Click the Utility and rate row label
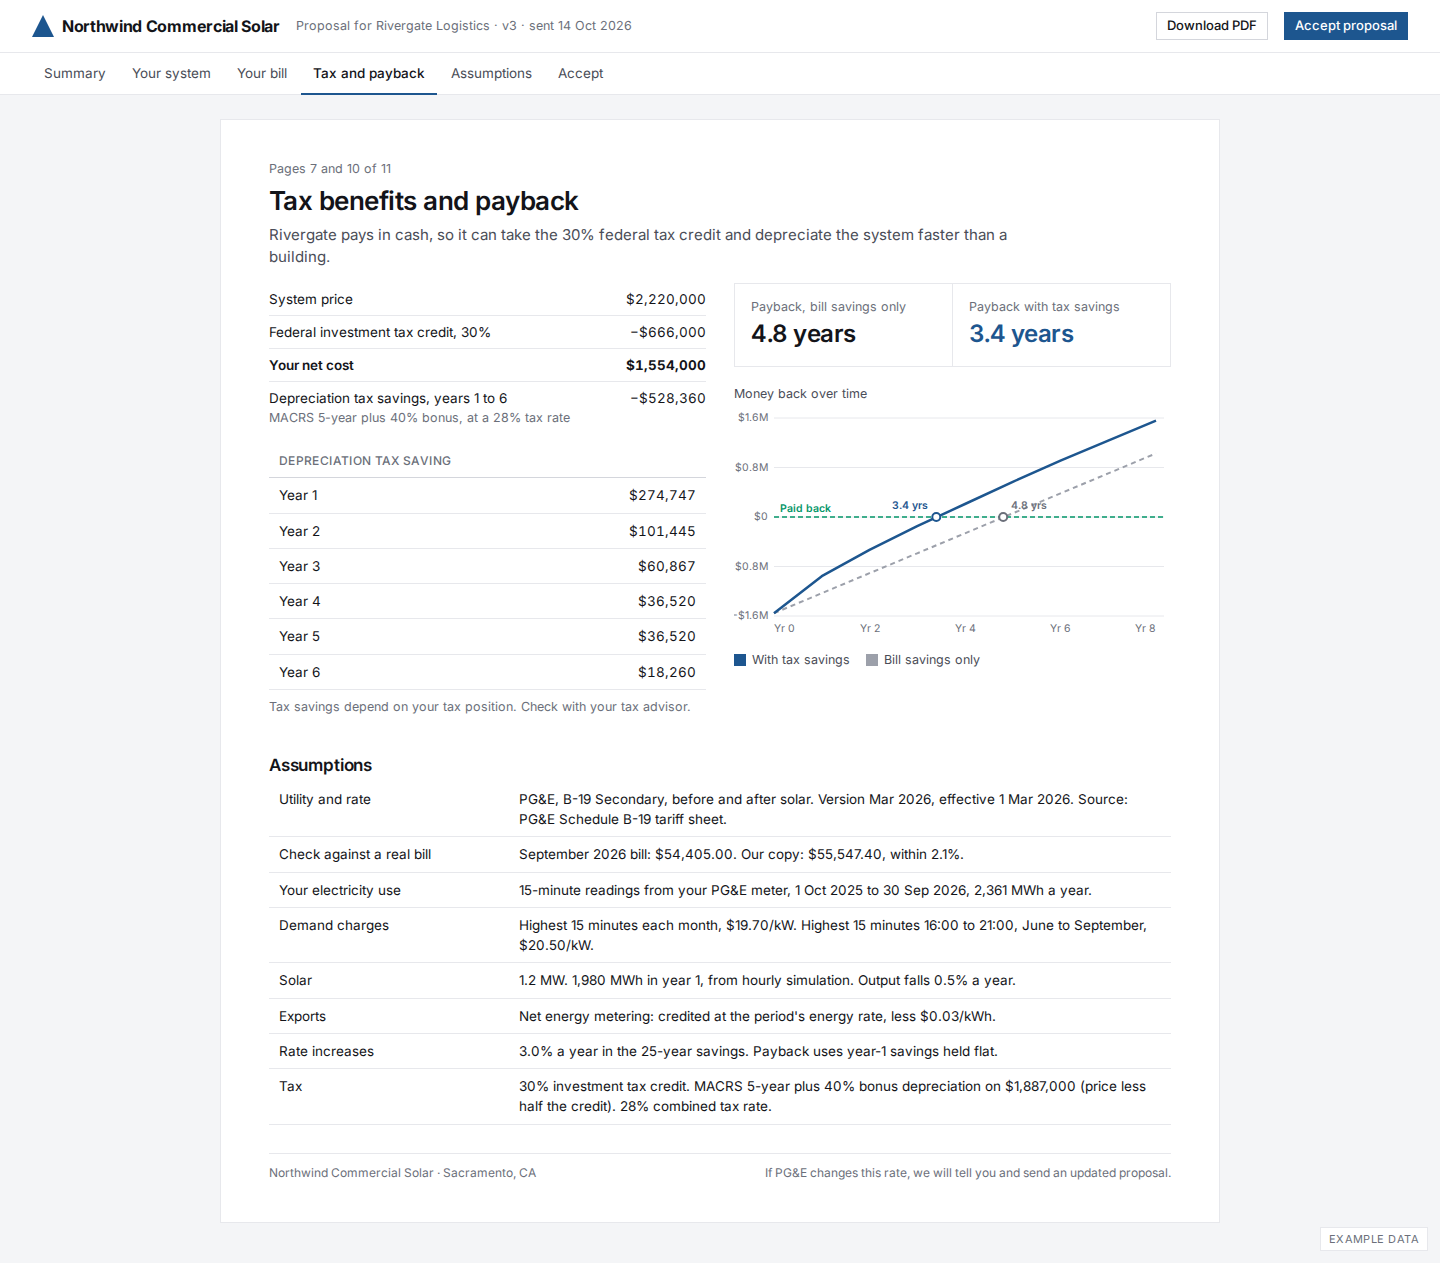The image size is (1440, 1263). 325,799
